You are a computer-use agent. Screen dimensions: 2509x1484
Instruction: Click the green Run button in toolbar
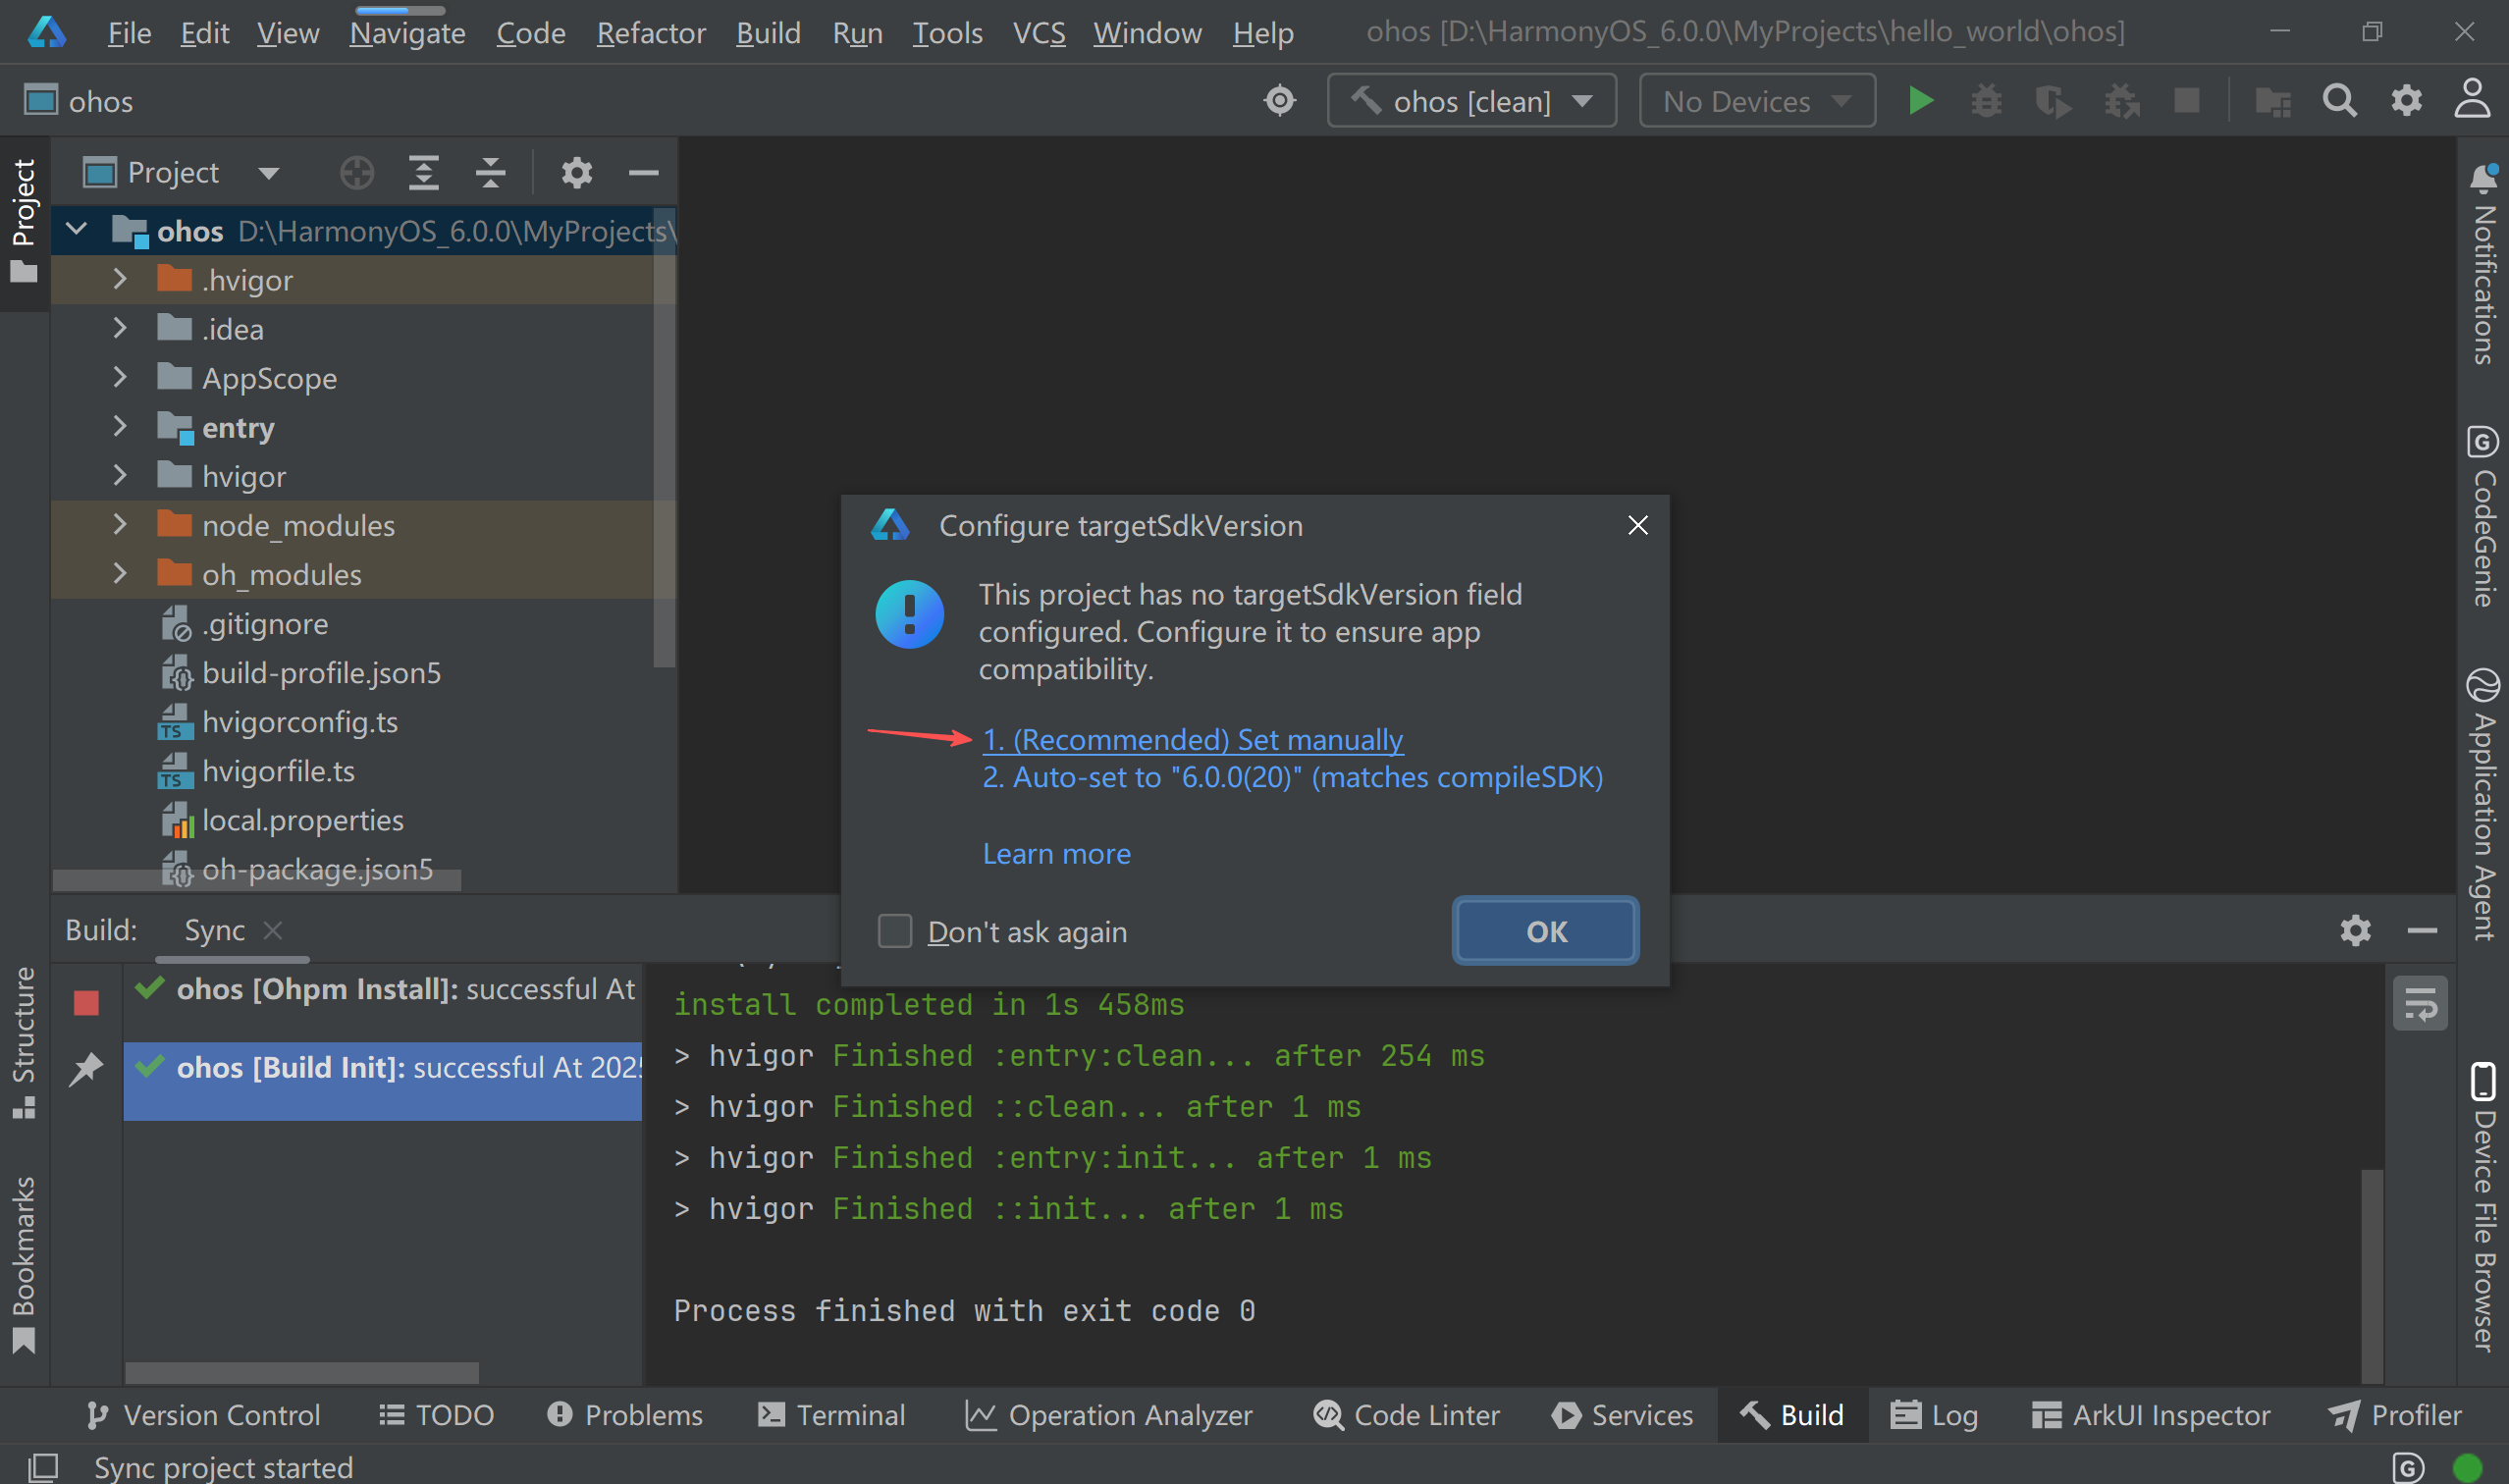1919,101
